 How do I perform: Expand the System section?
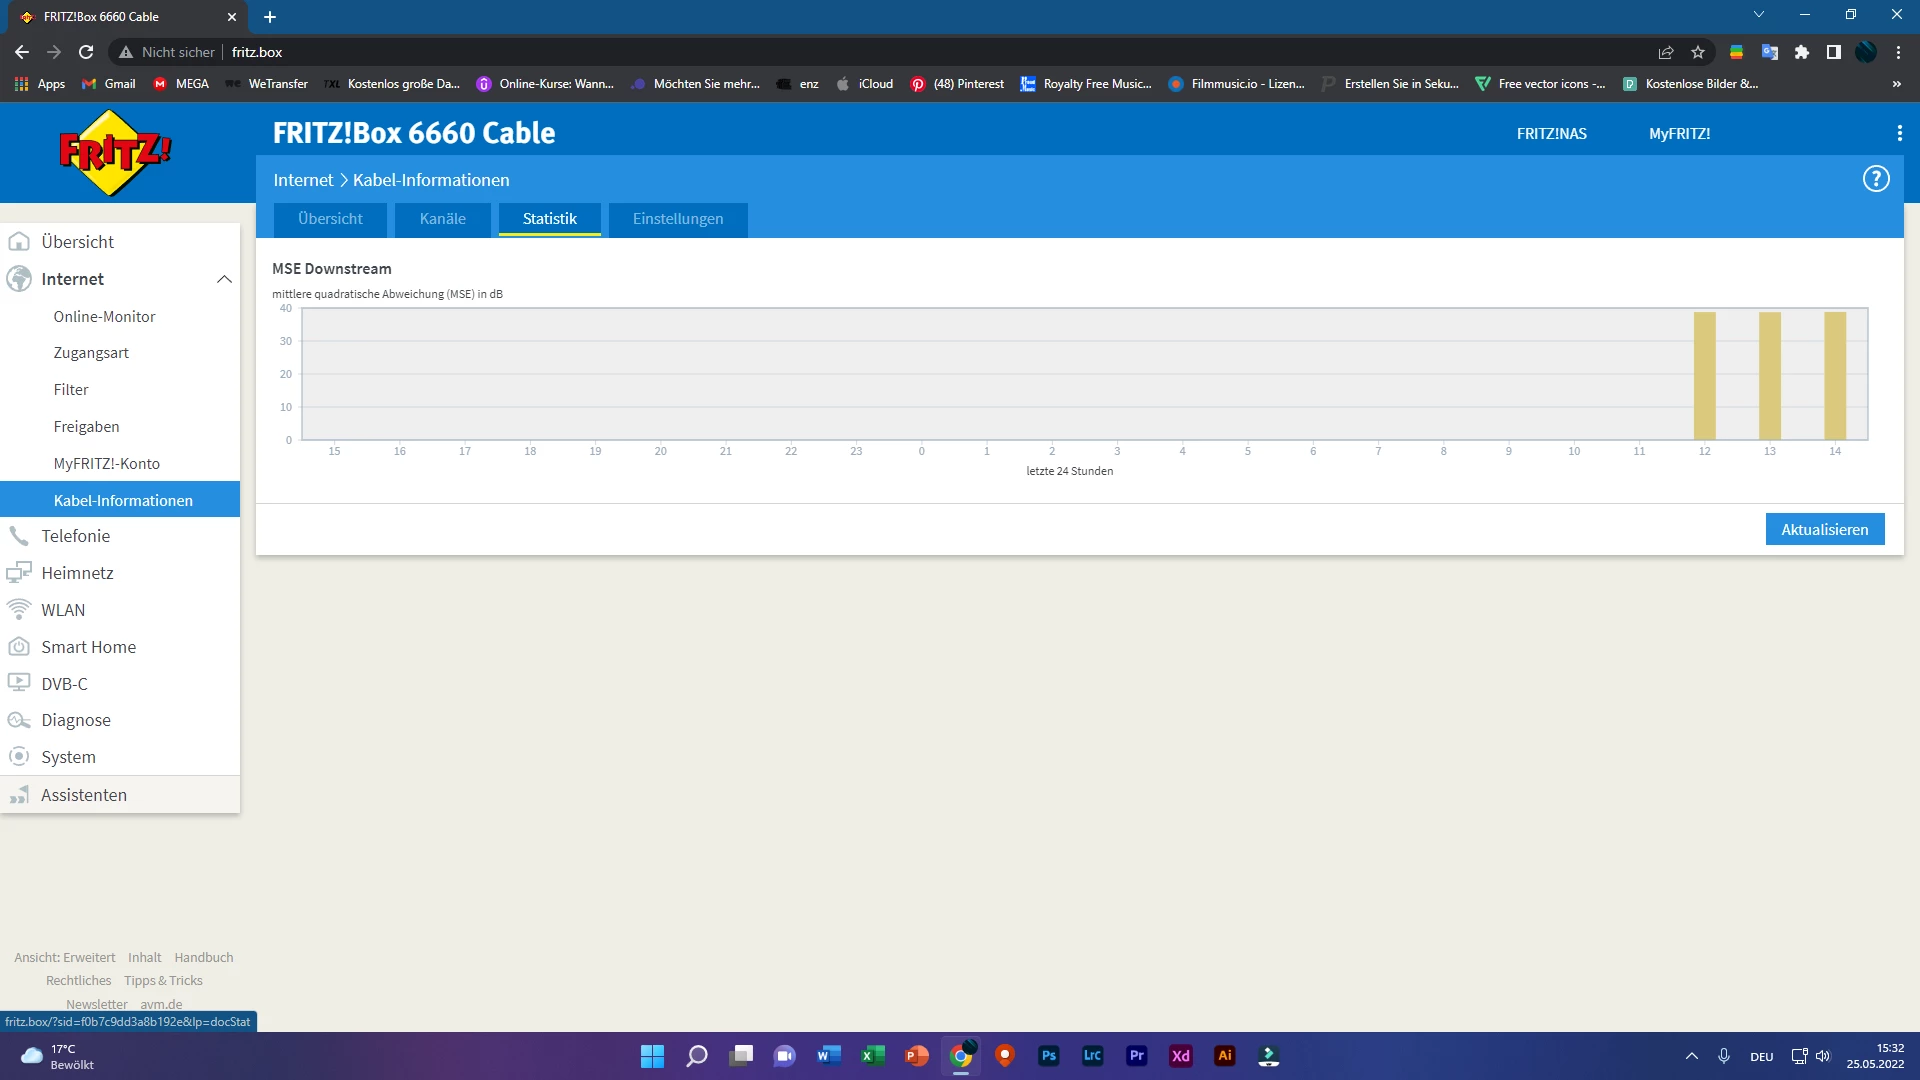pyautogui.click(x=68, y=757)
